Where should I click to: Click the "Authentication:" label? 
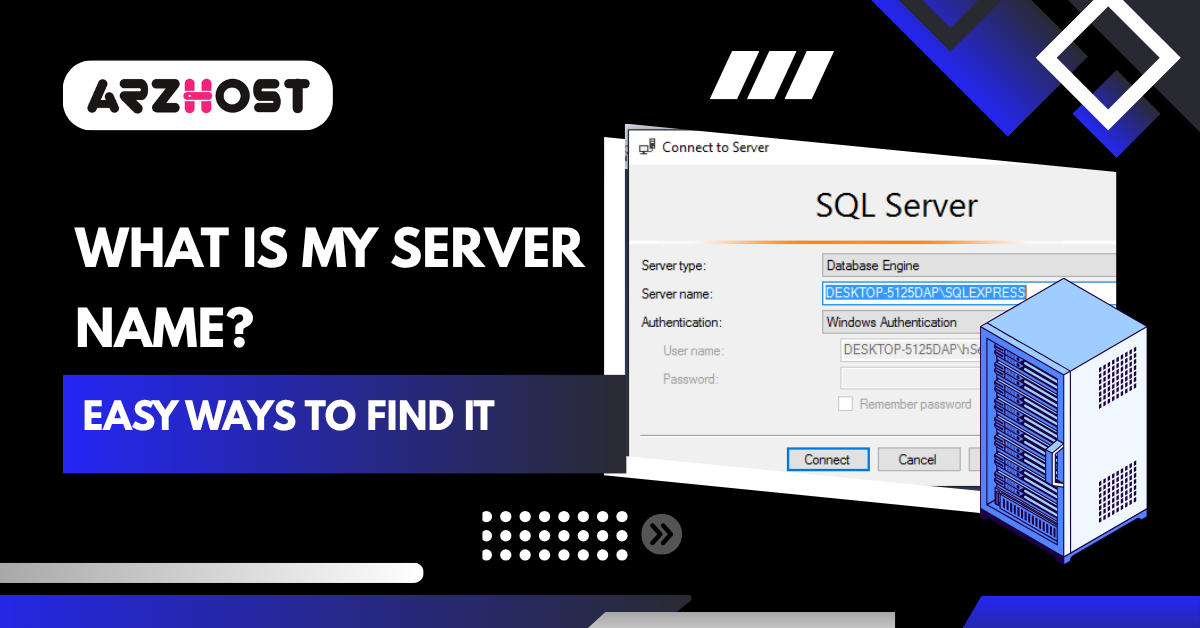(x=681, y=322)
